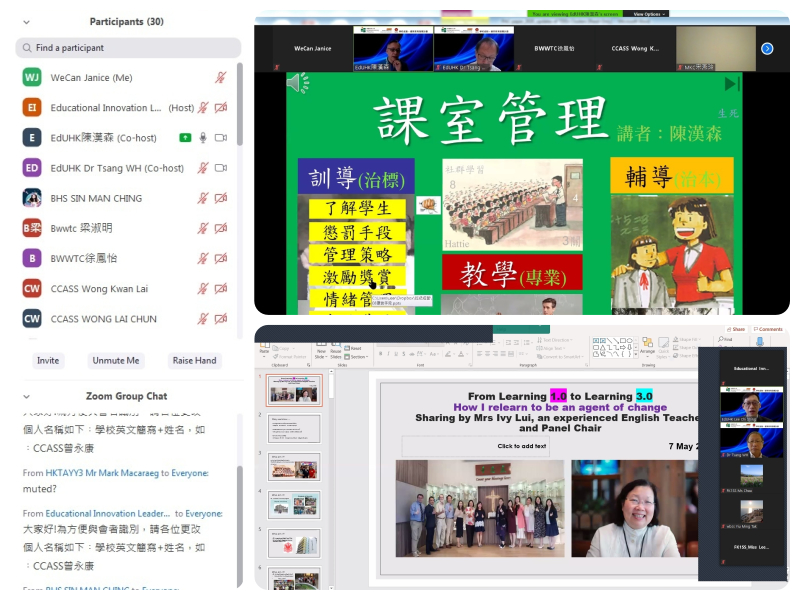The height and width of the screenshot is (600, 800).
Task: Open Comments in the PowerPoint window
Action: (x=768, y=329)
